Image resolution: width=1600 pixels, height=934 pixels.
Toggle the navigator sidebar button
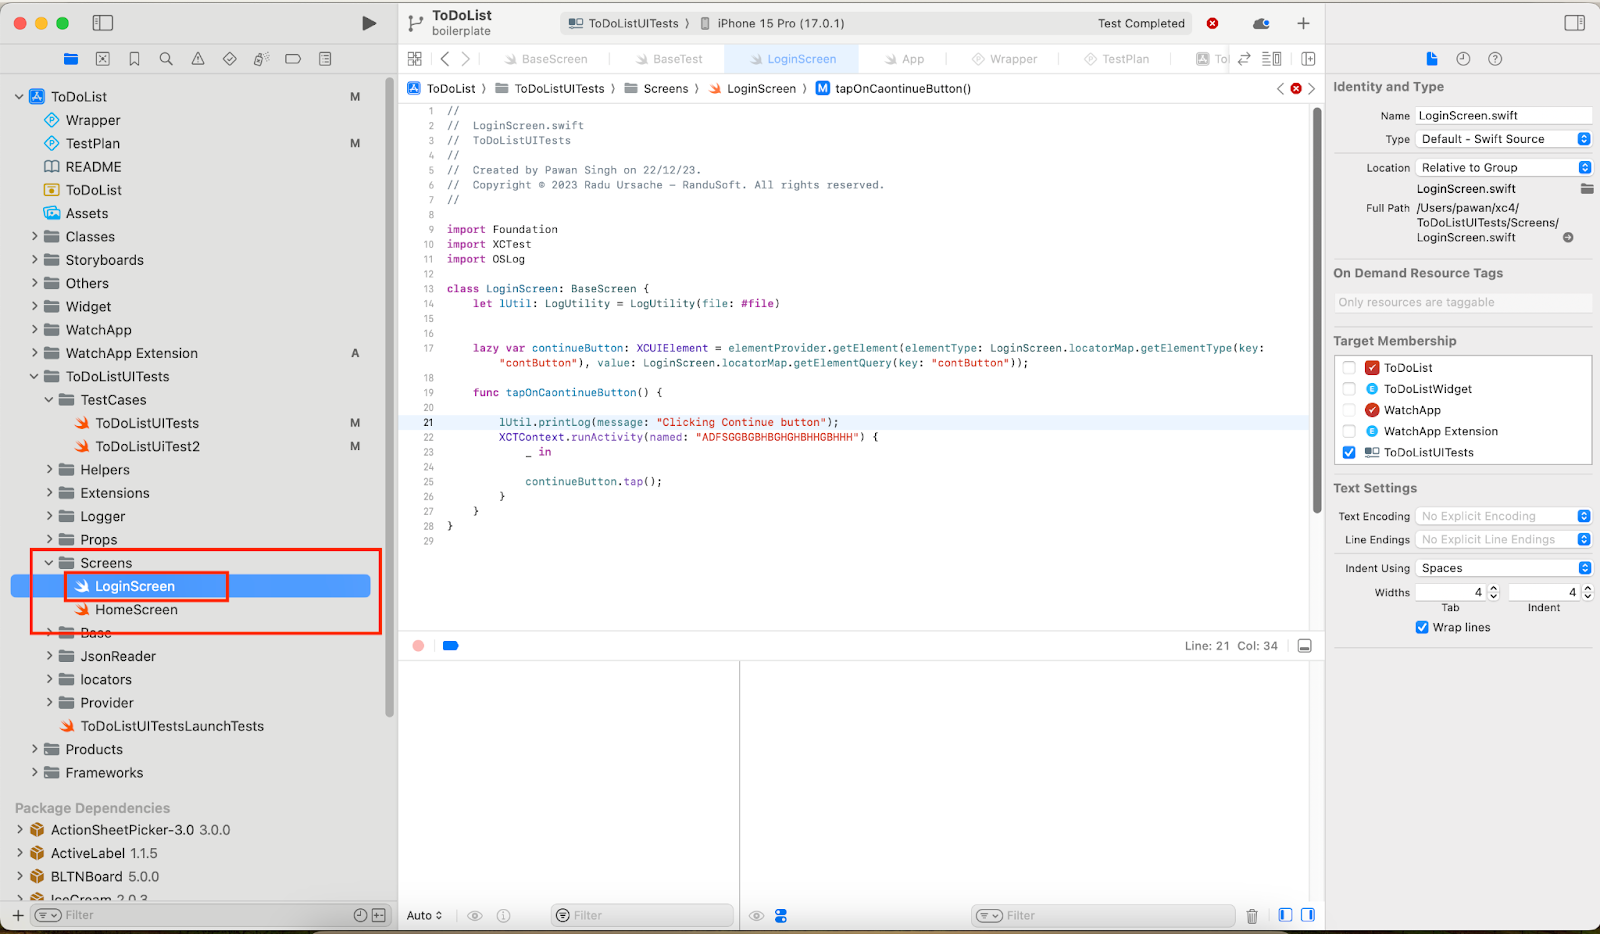tap(102, 23)
